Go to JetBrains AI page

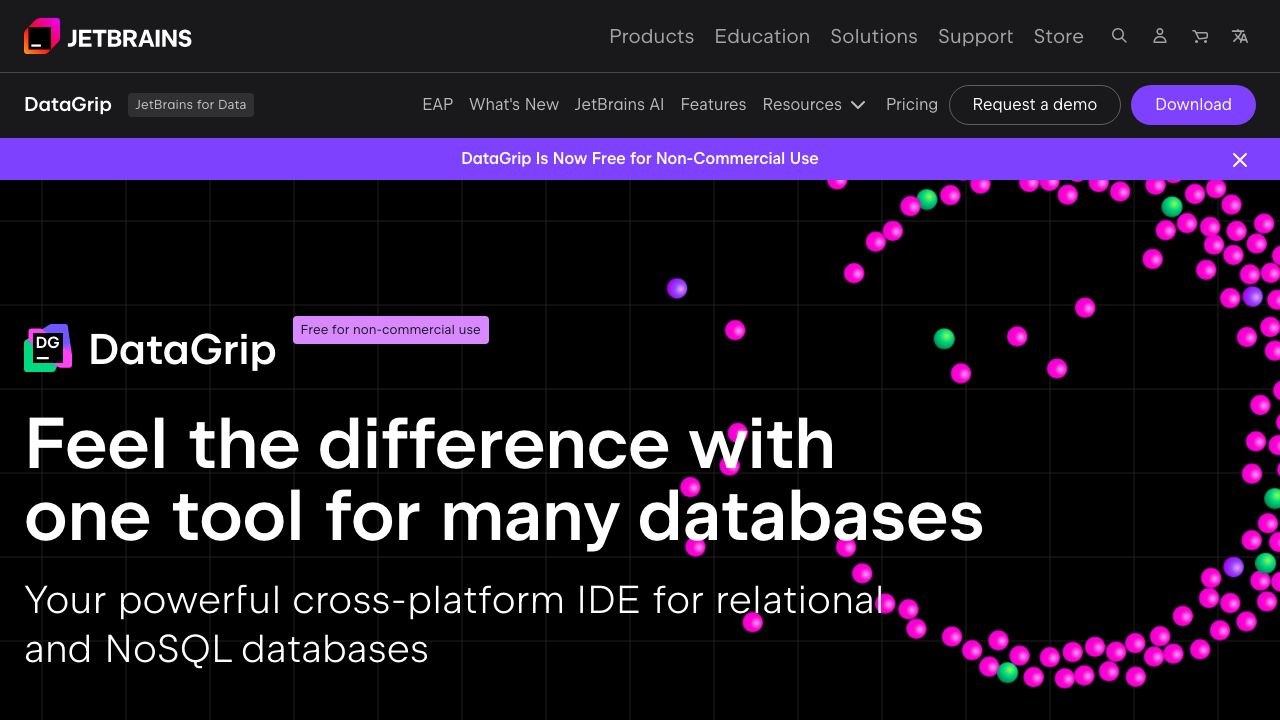[619, 104]
